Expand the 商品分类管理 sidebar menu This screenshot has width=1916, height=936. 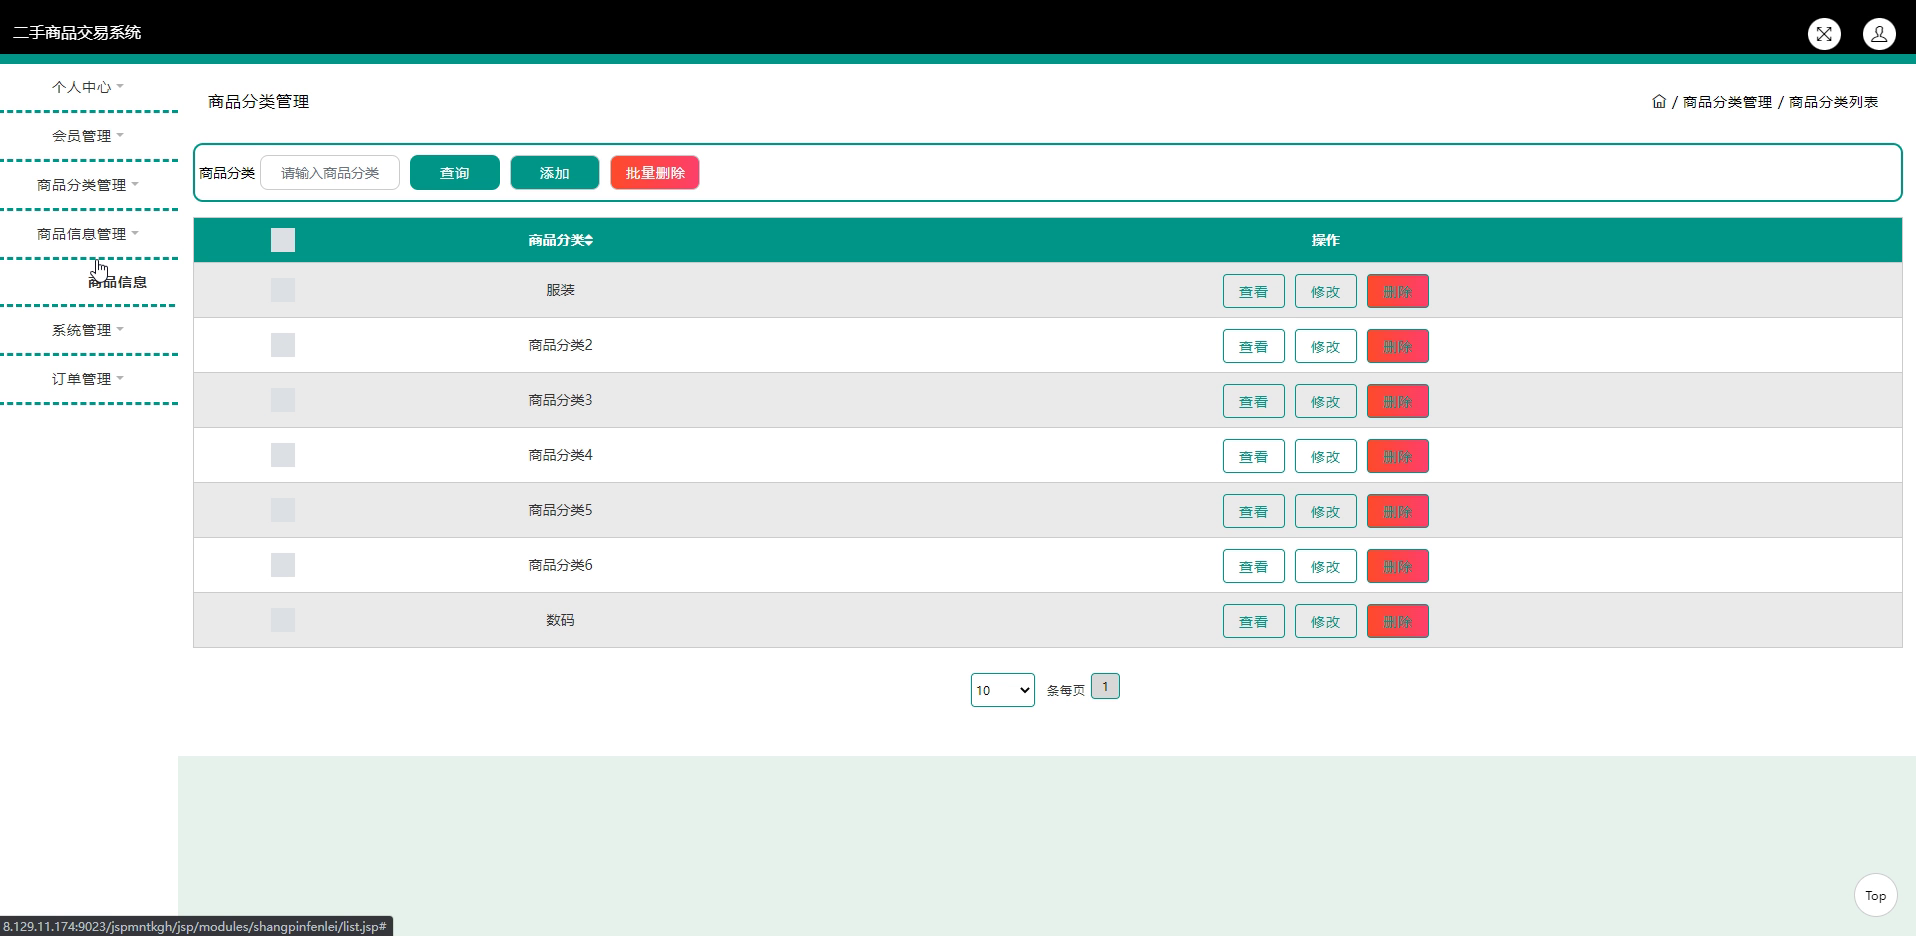(x=88, y=185)
